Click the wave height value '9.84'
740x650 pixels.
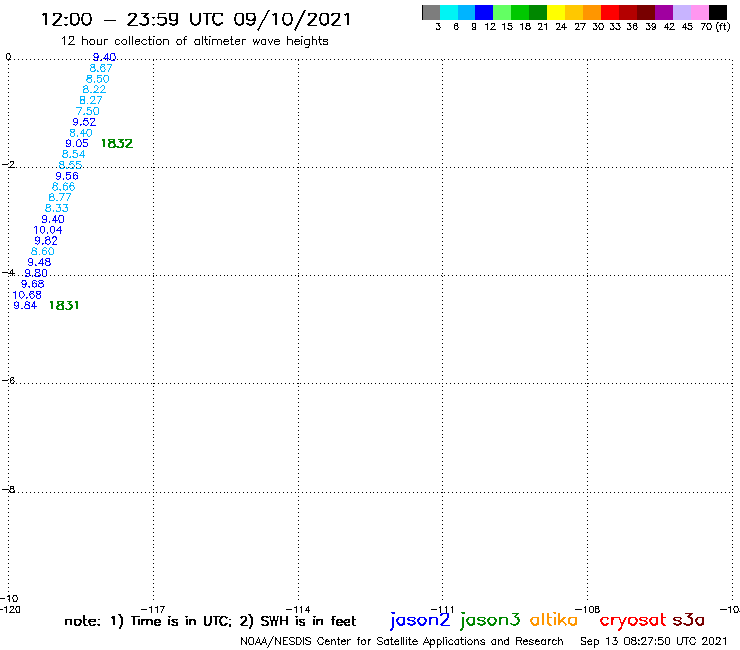(25, 305)
